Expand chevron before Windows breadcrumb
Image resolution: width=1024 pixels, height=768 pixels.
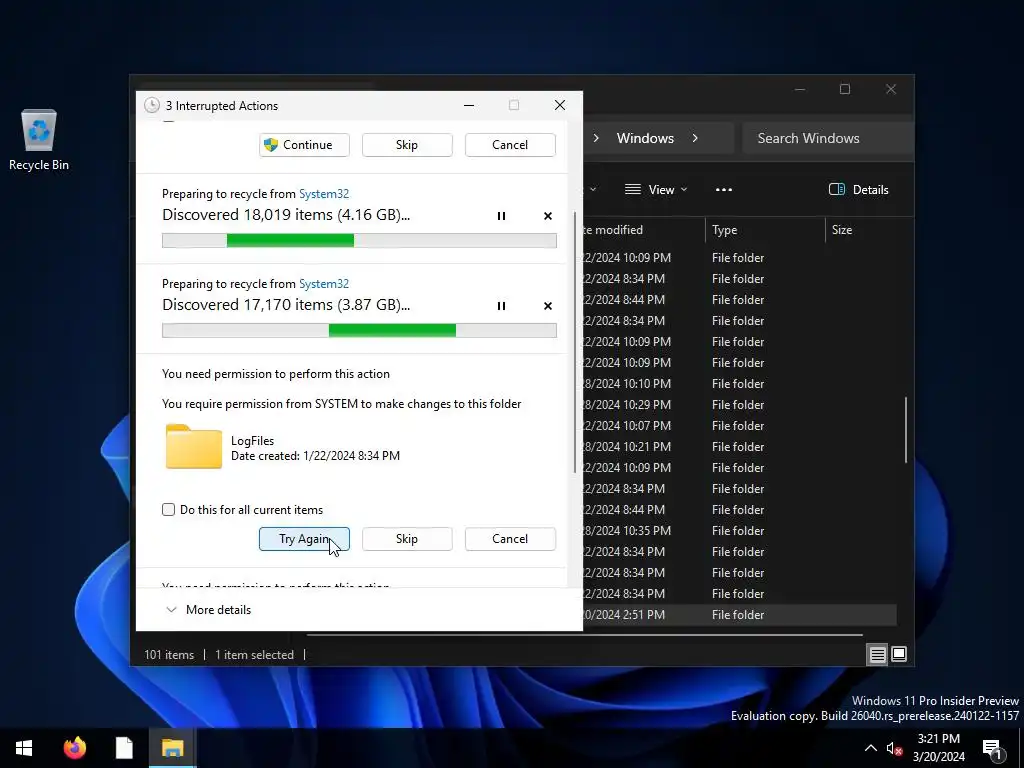pyautogui.click(x=596, y=138)
